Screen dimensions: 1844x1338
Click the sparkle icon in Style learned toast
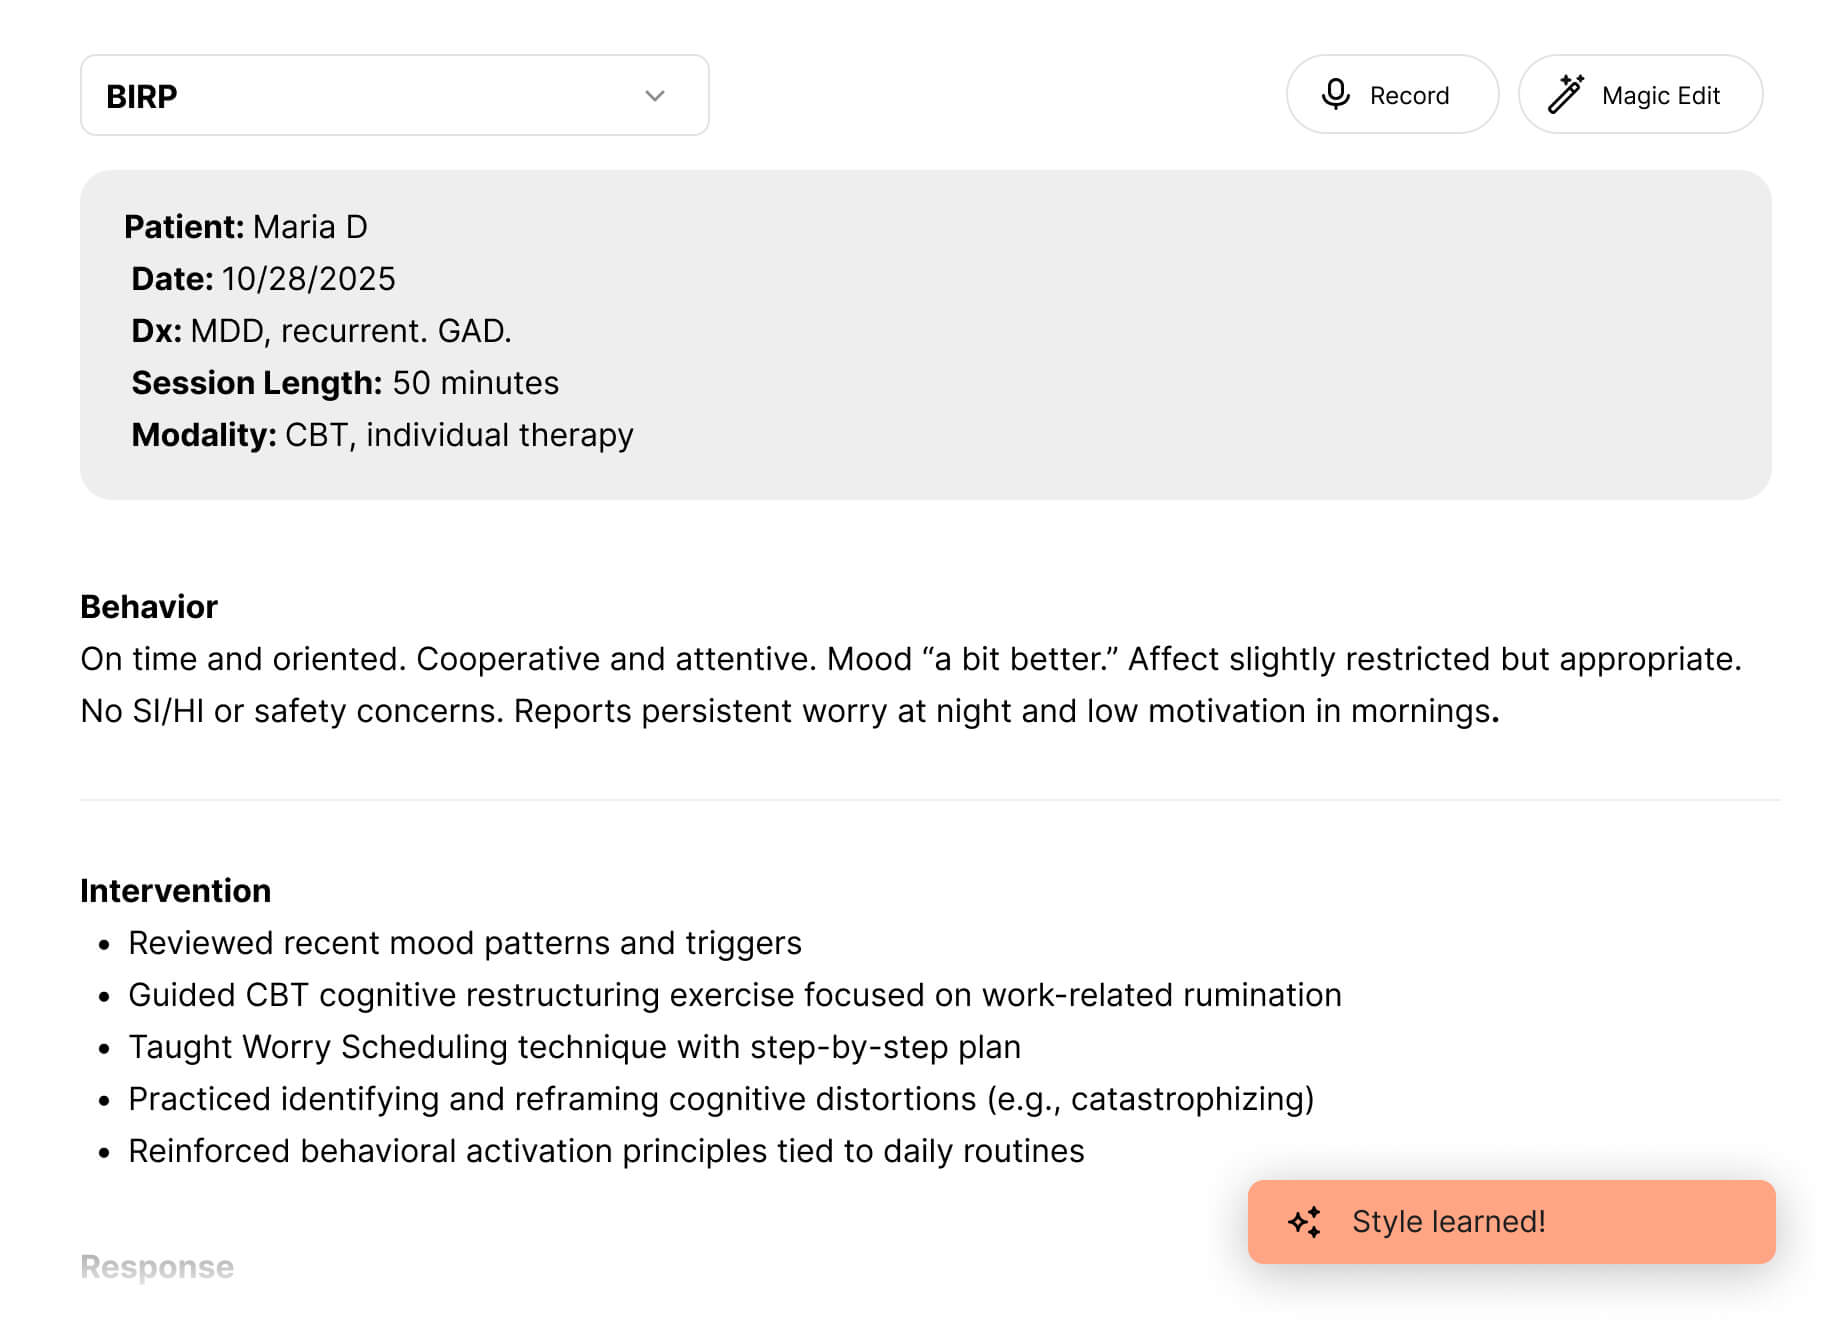coord(1305,1222)
